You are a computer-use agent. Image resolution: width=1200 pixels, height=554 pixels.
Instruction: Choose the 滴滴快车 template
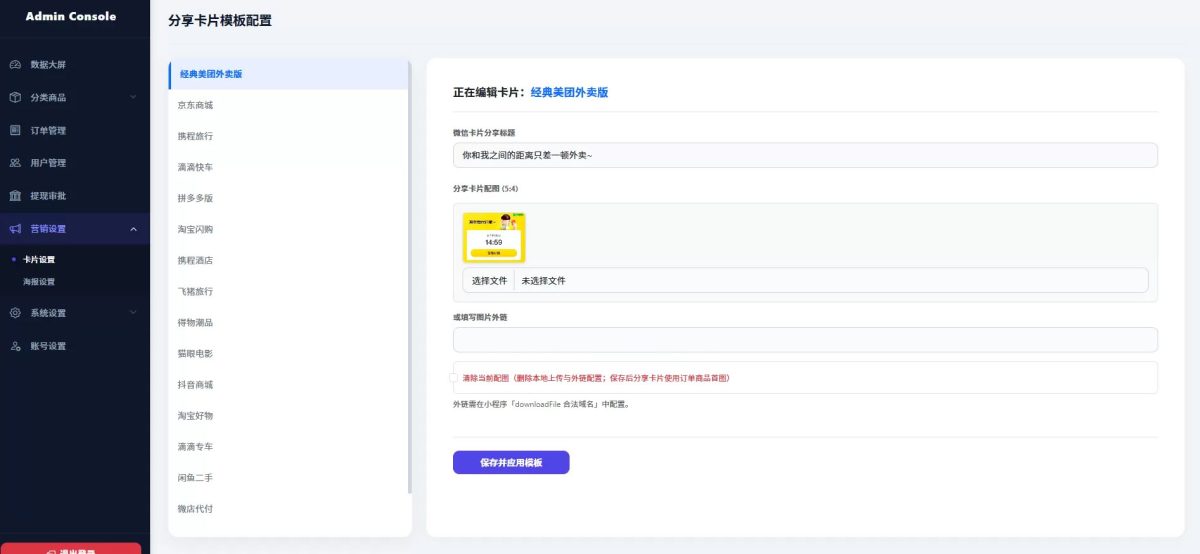(288, 167)
